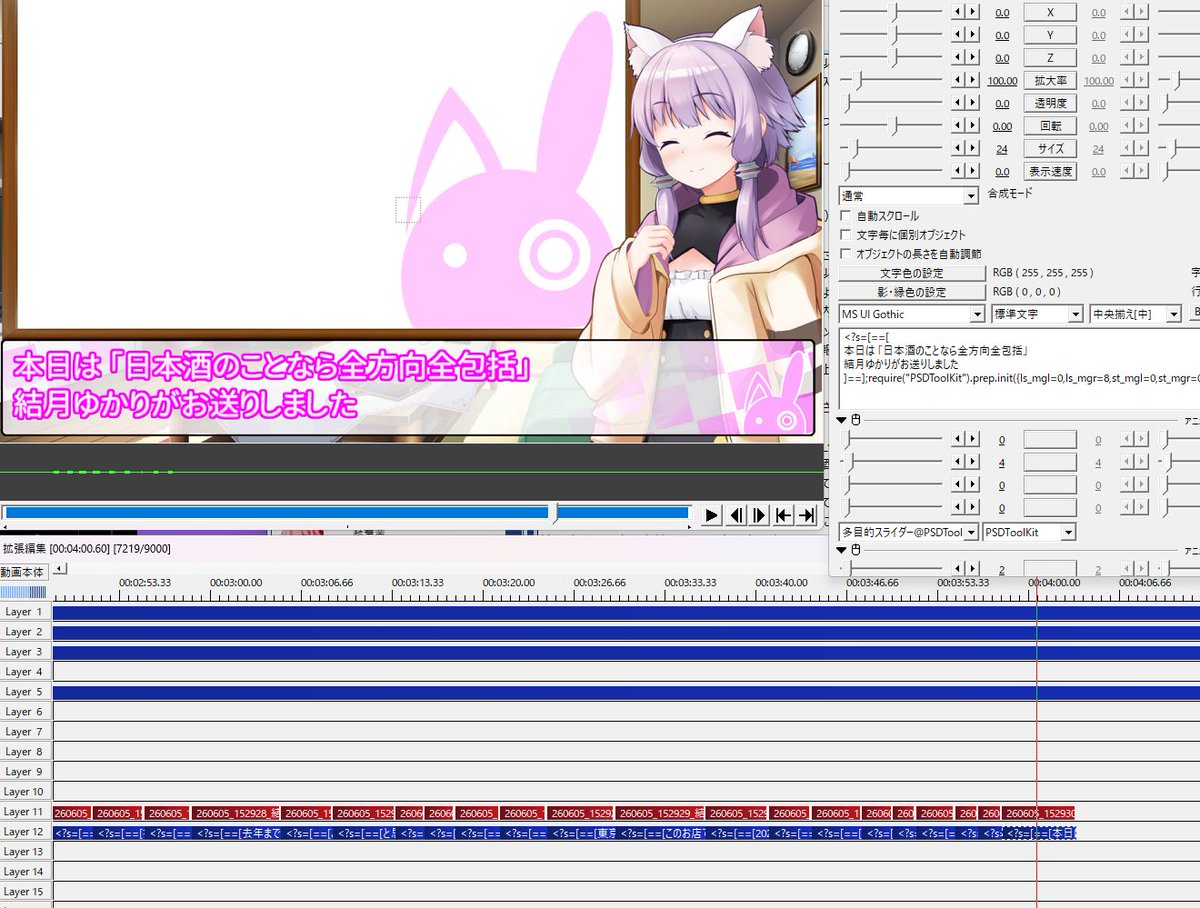Image resolution: width=1200 pixels, height=908 pixels.
Task: Click the 動画本体 root button
Action: 24,572
